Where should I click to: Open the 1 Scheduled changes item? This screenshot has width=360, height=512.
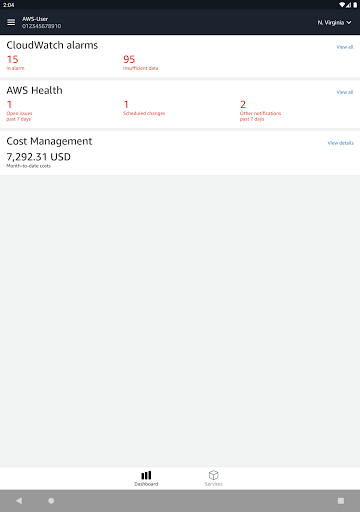(x=144, y=108)
